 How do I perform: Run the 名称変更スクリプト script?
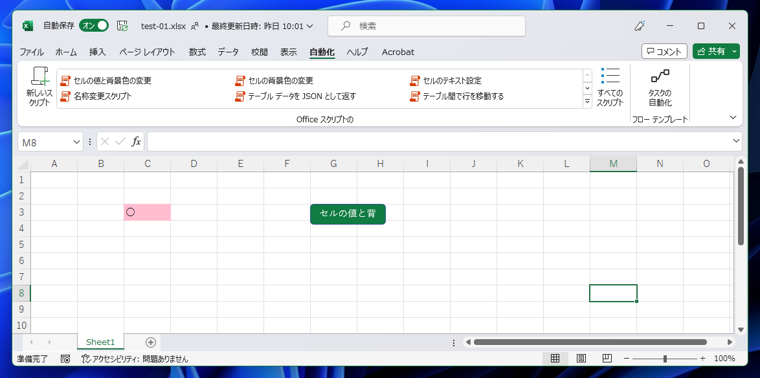pyautogui.click(x=96, y=96)
